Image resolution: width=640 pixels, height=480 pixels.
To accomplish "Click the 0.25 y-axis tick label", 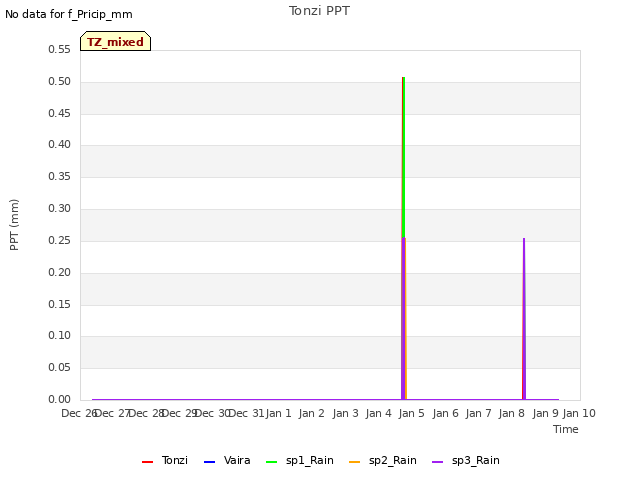I will [60, 240].
